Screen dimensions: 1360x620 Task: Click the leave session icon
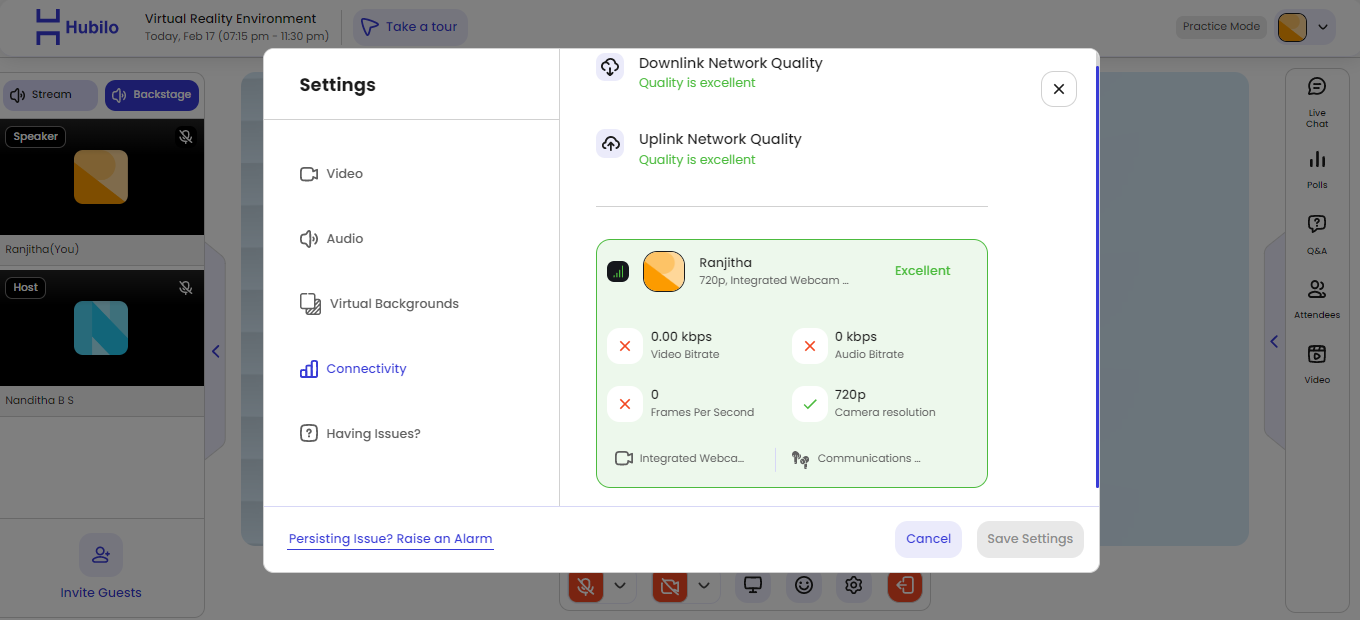click(x=905, y=586)
